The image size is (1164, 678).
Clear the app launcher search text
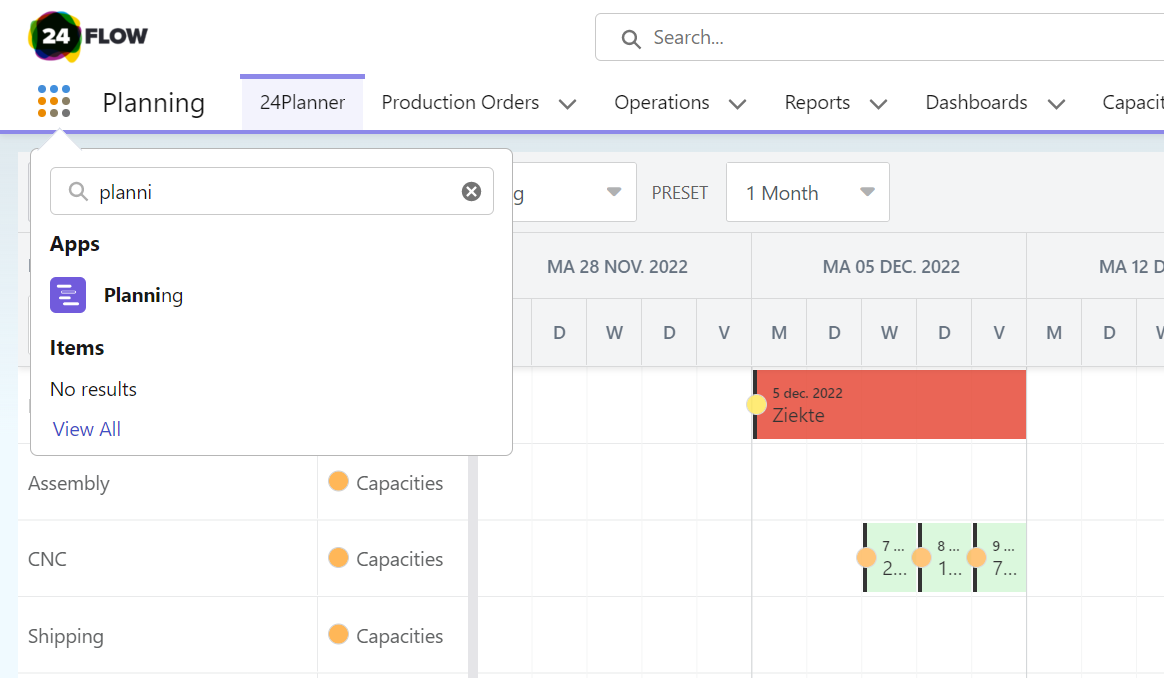(x=471, y=192)
